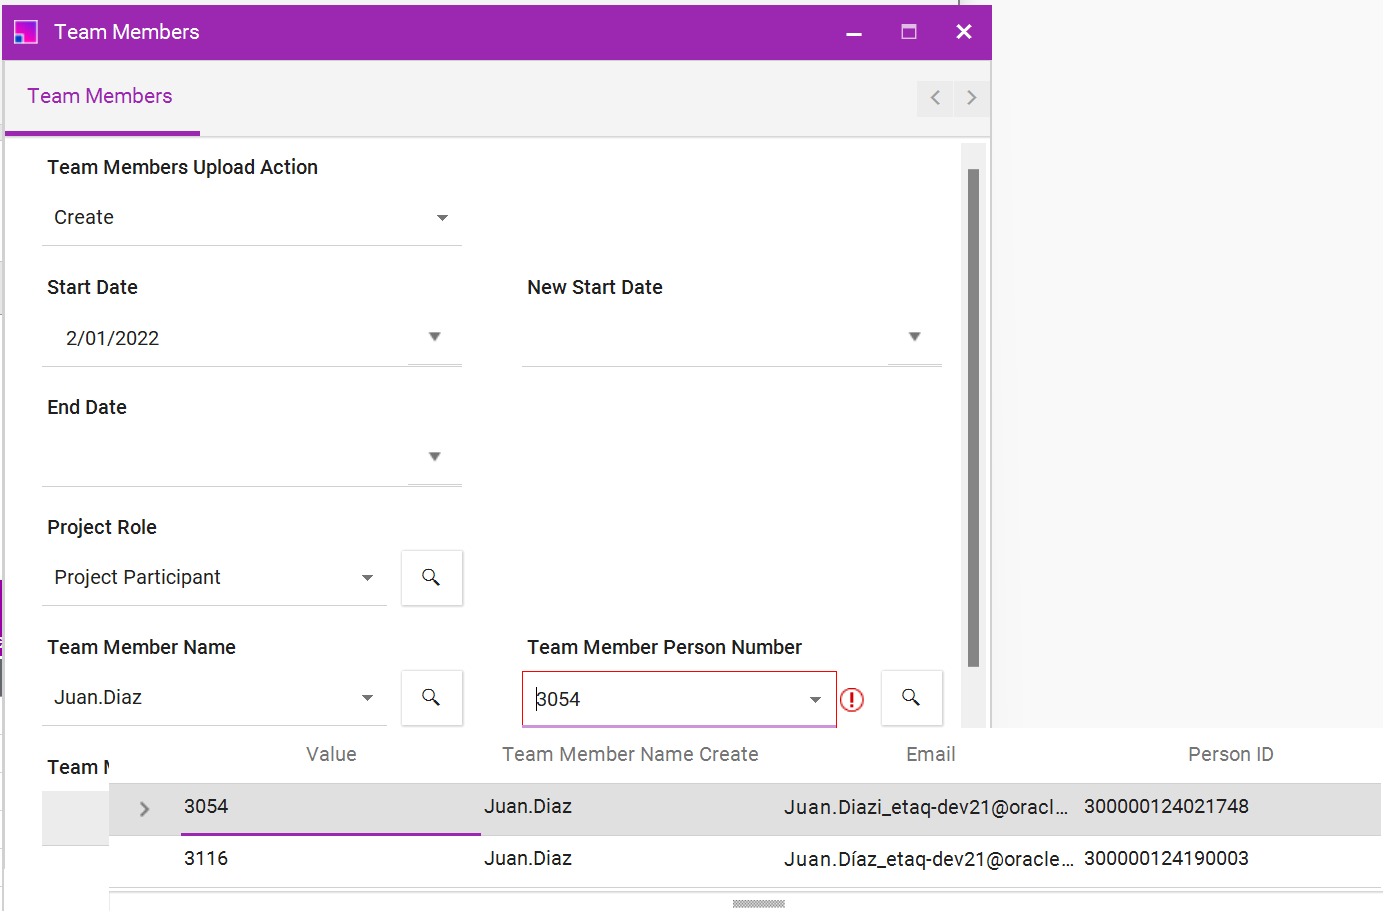Go to the previous tab with left chevron
Image resolution: width=1383 pixels, height=911 pixels.
[x=935, y=98]
